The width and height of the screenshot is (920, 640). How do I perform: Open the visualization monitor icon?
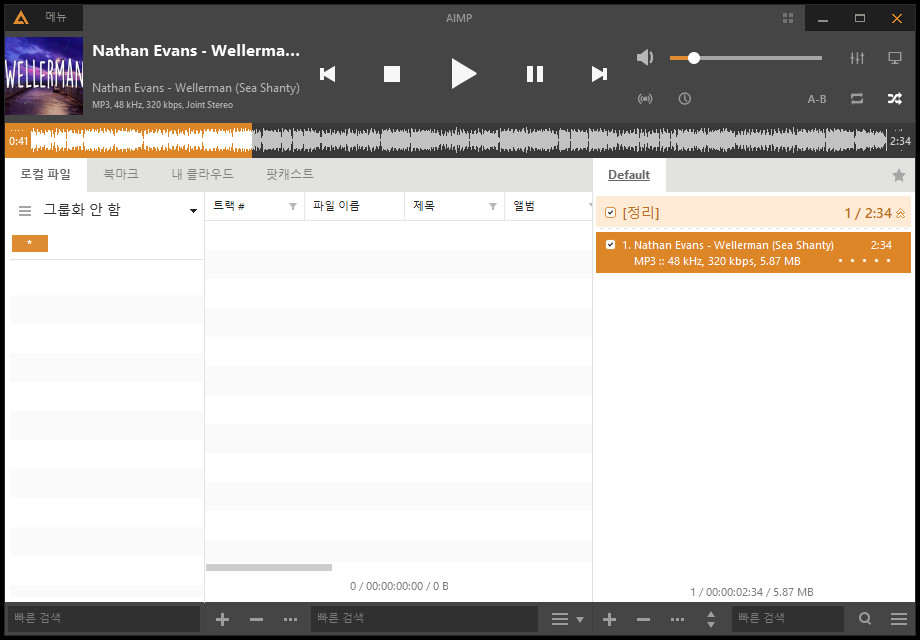[895, 57]
